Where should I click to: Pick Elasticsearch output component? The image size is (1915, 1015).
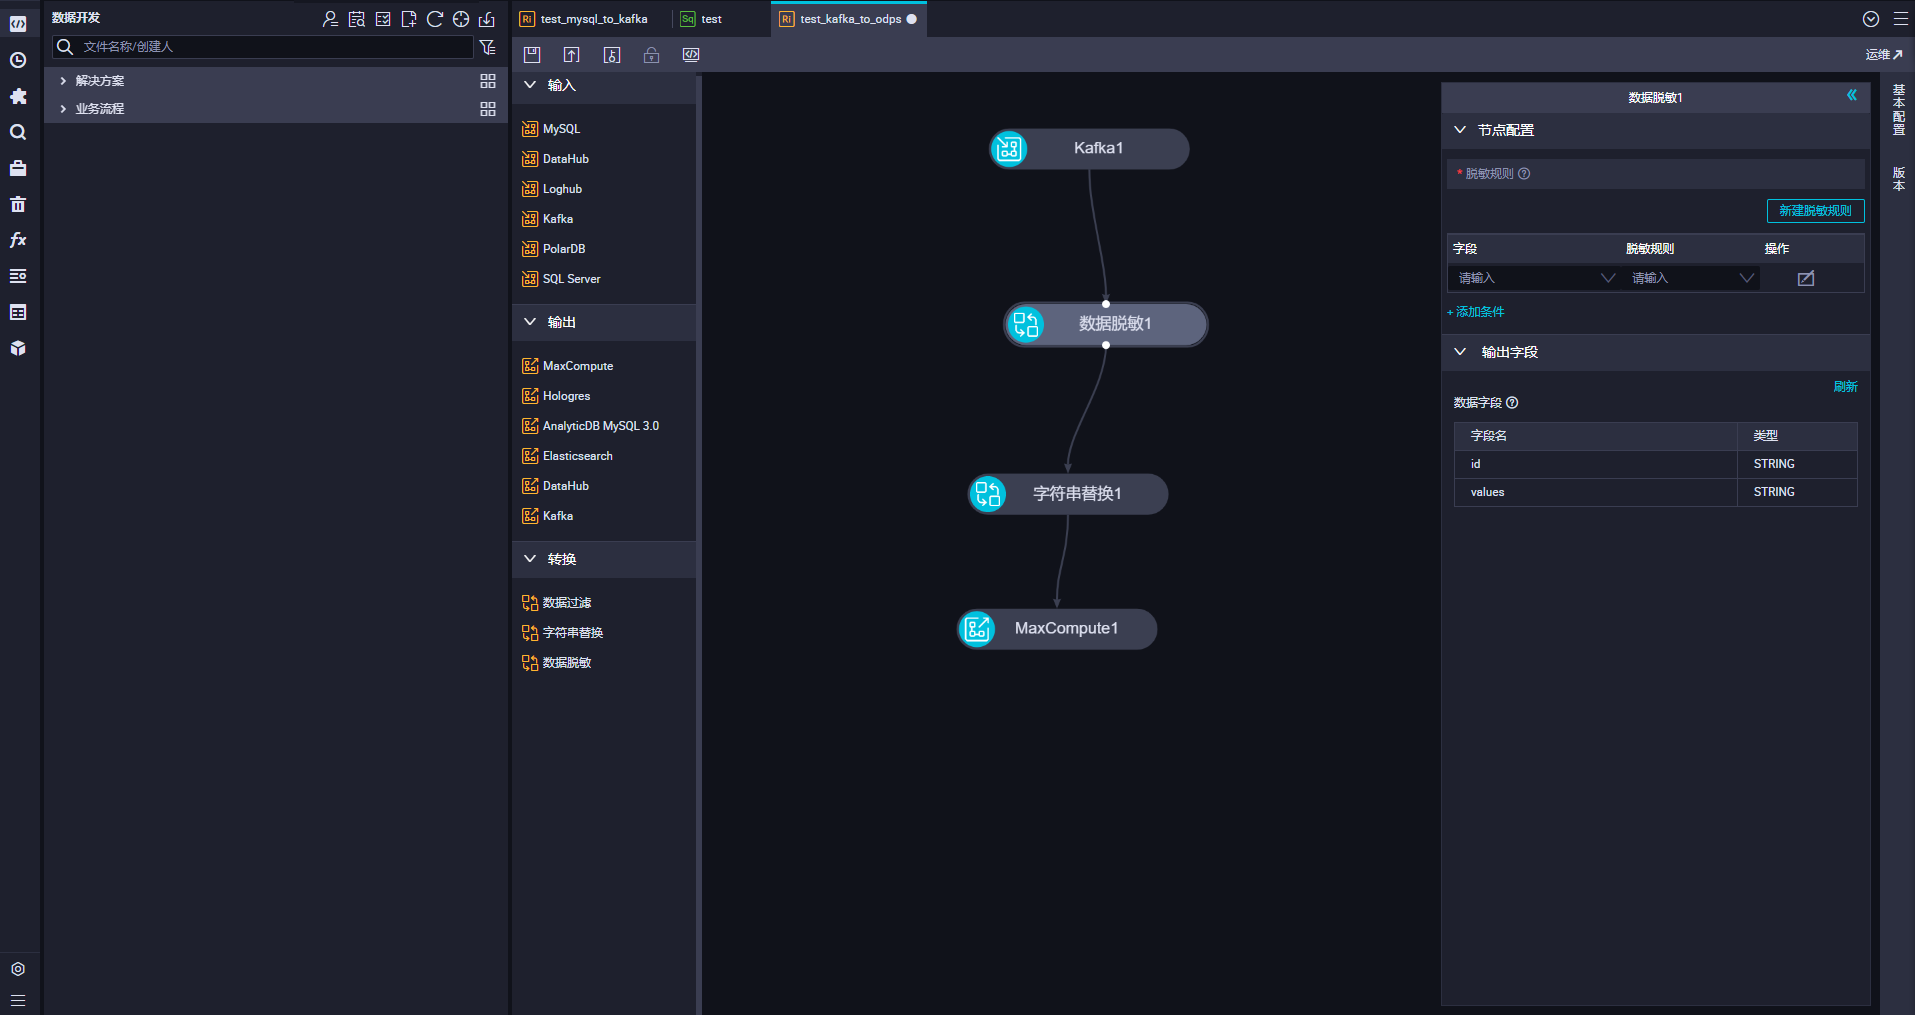tap(567, 456)
